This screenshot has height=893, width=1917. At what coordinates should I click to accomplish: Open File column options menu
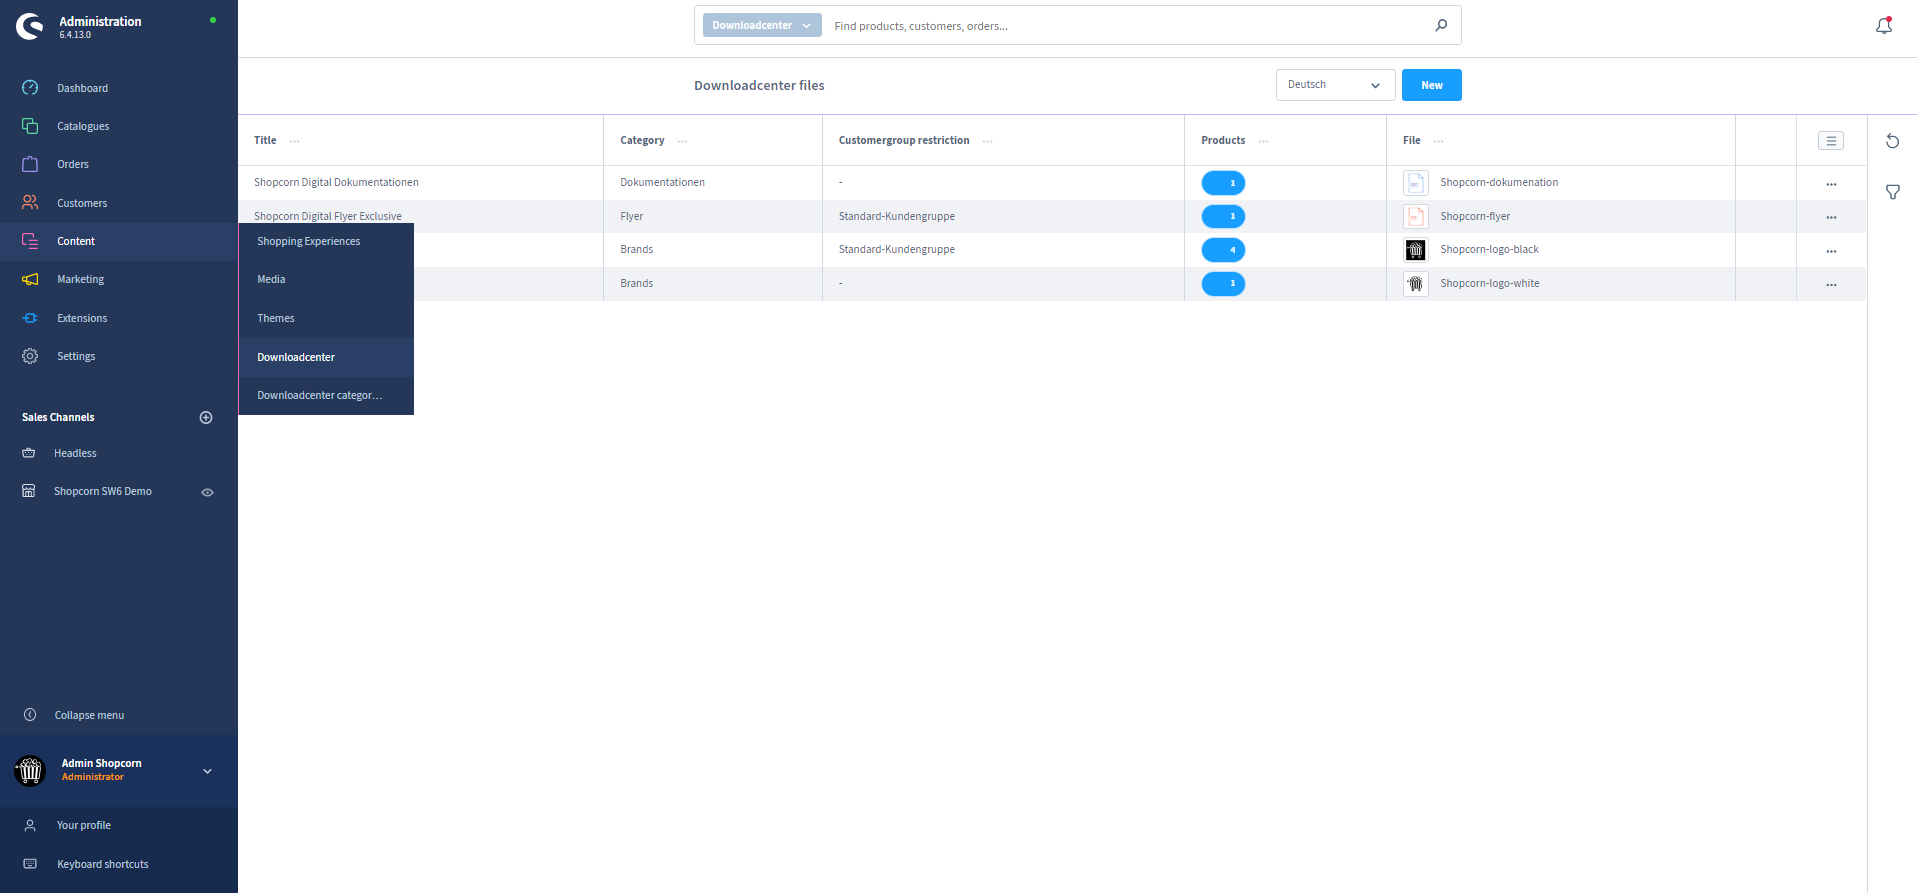[1438, 141]
